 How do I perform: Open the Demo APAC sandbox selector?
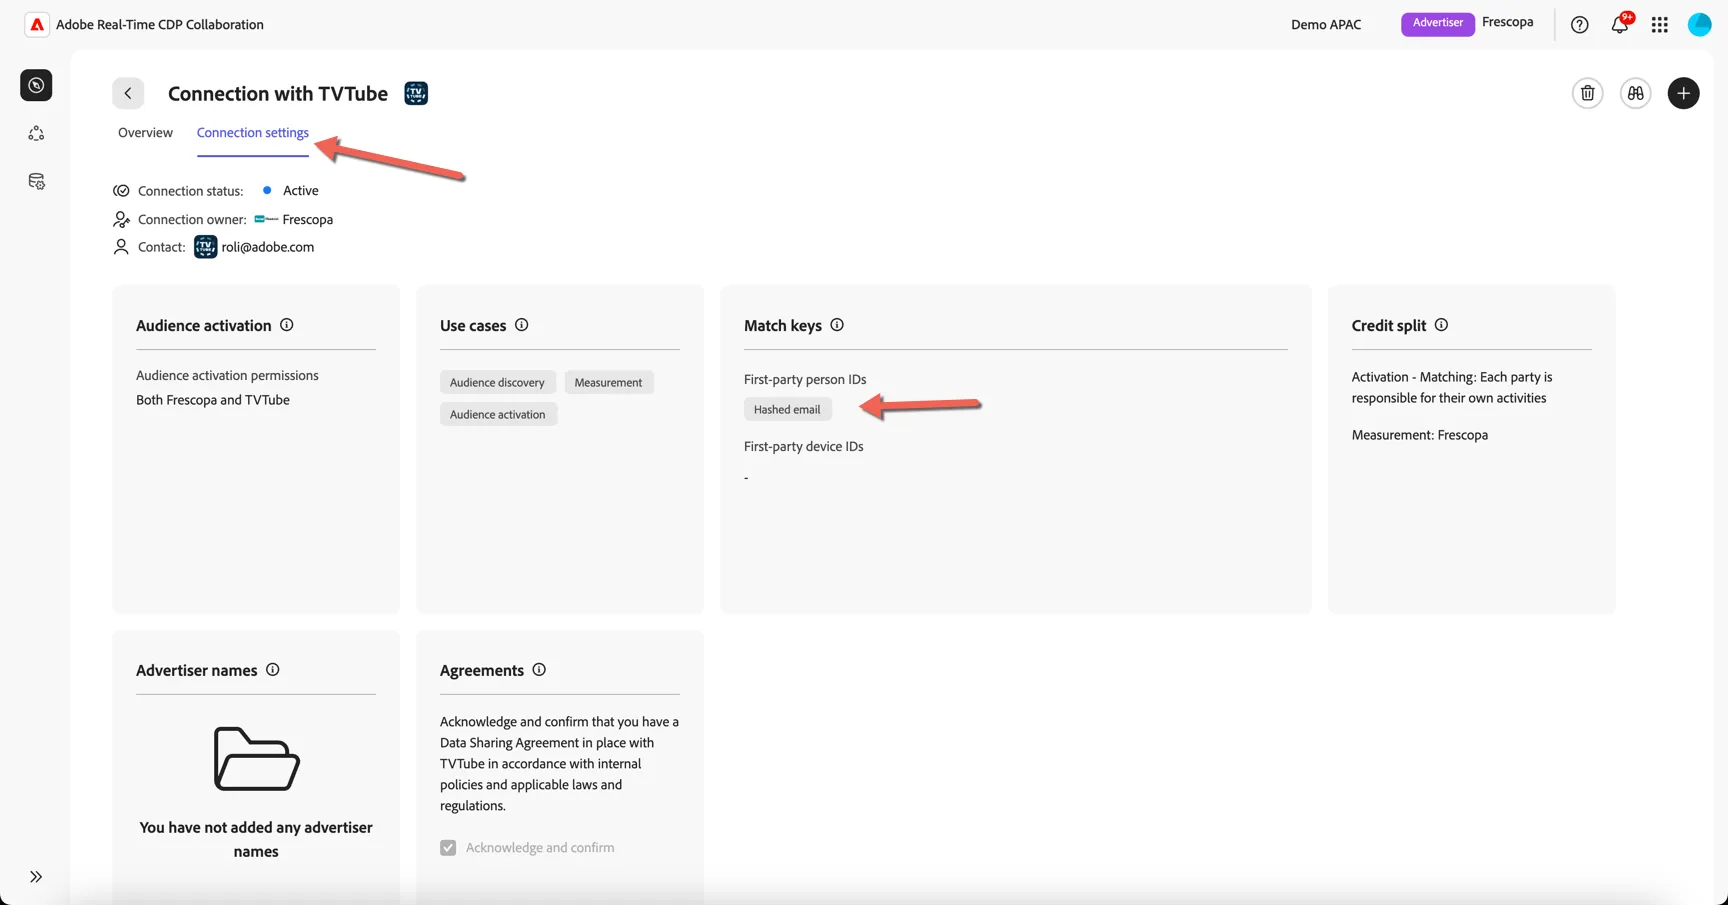coord(1326,25)
